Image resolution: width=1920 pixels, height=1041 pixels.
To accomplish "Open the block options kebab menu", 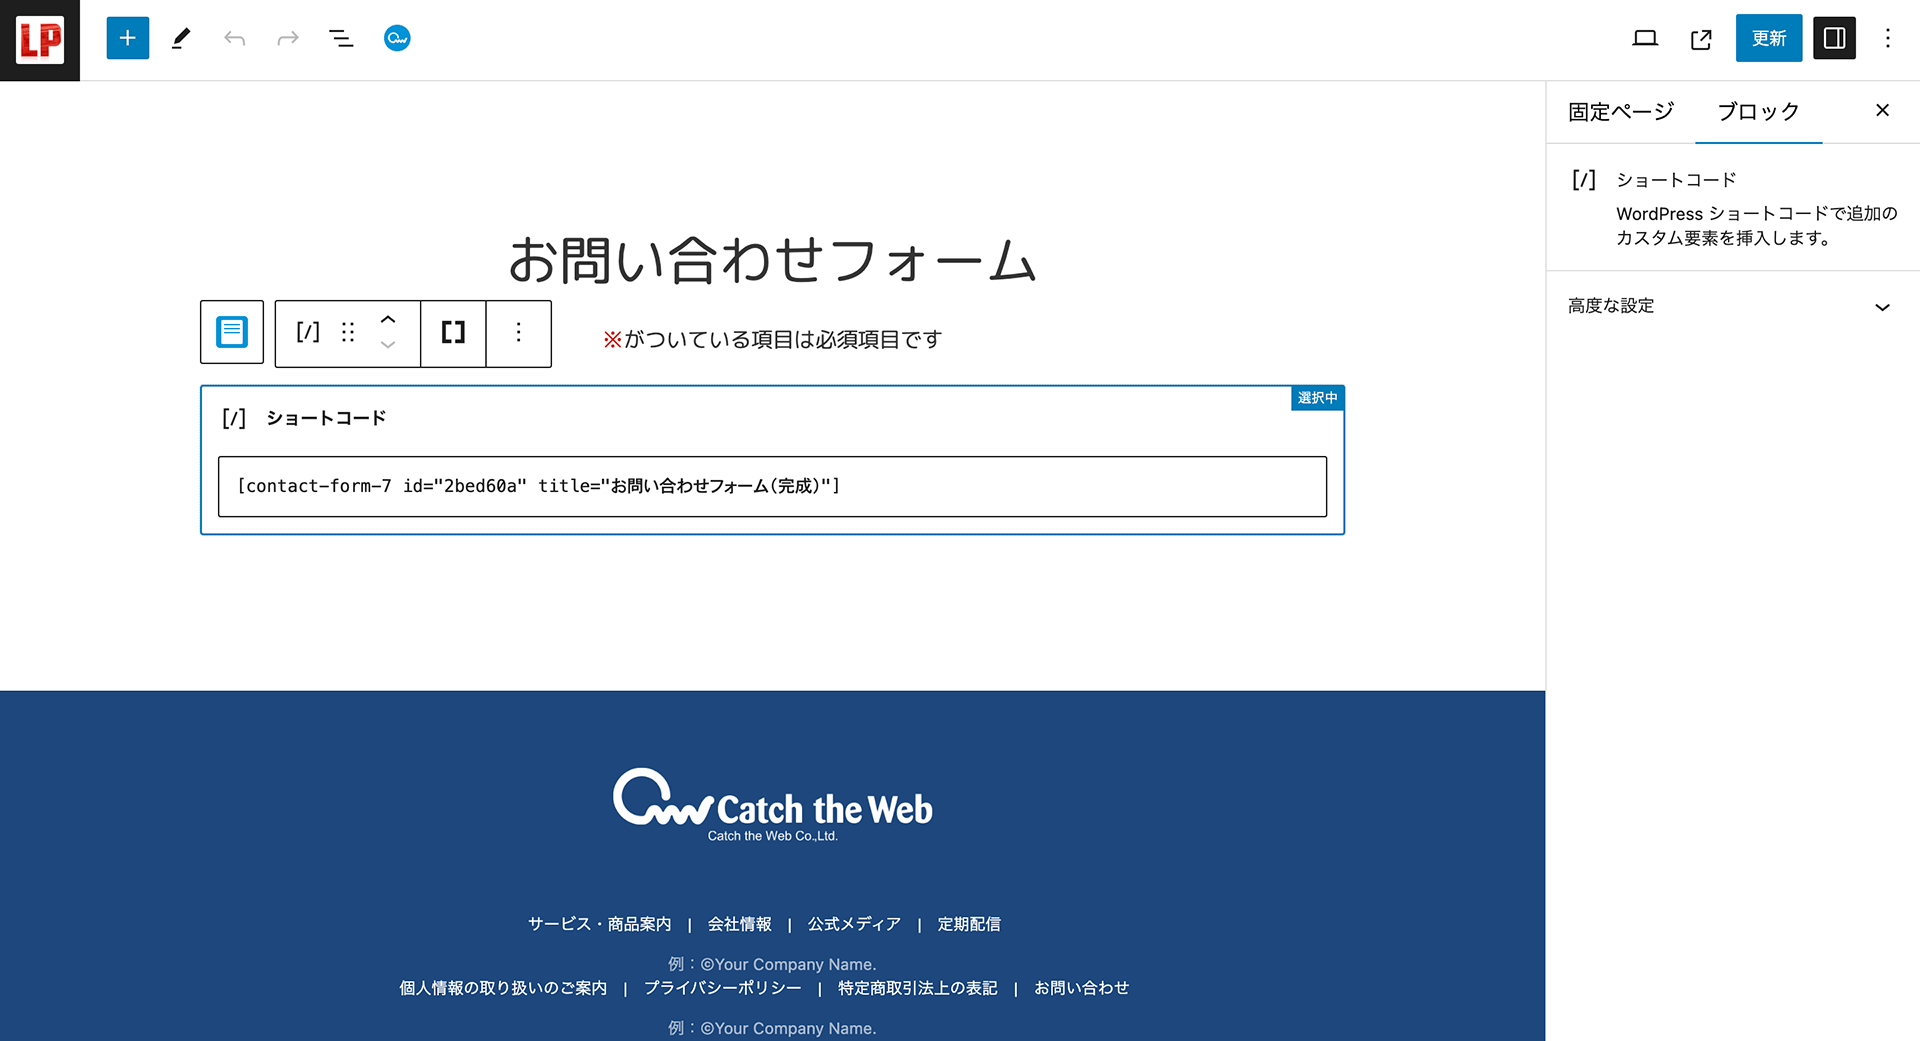I will 518,333.
